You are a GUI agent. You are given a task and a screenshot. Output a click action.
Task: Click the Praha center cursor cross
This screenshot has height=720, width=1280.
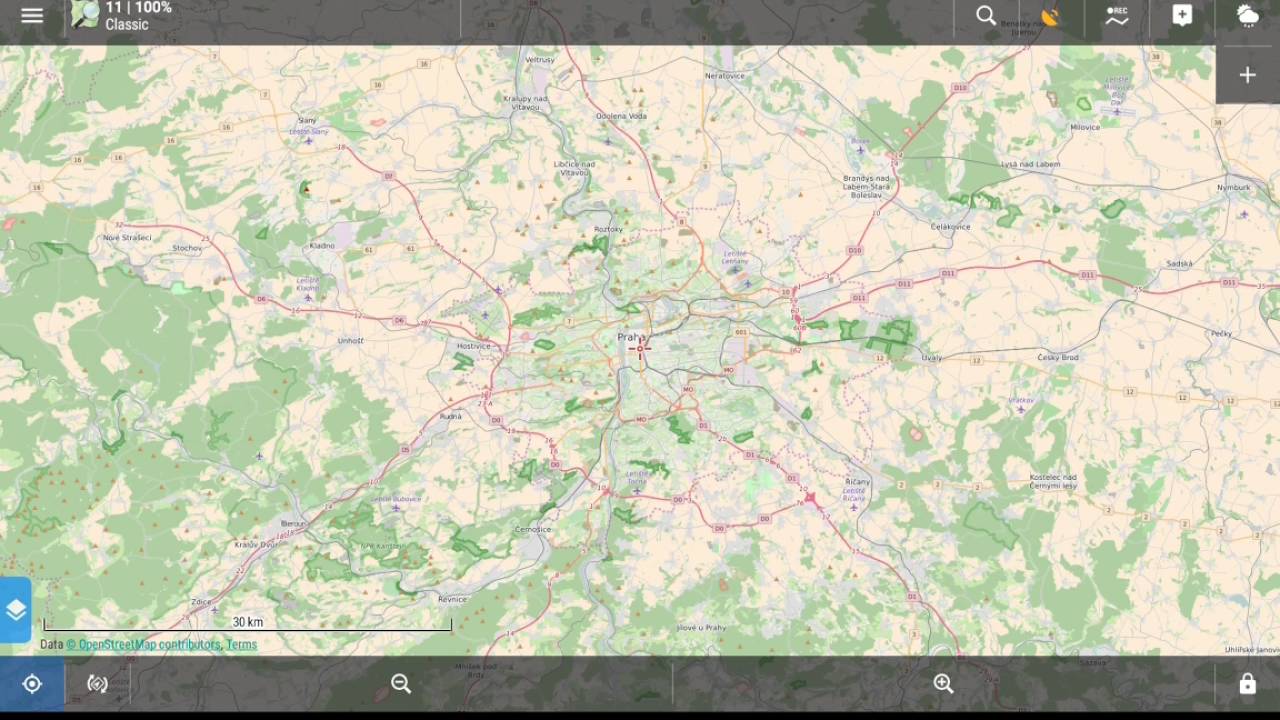pos(640,347)
